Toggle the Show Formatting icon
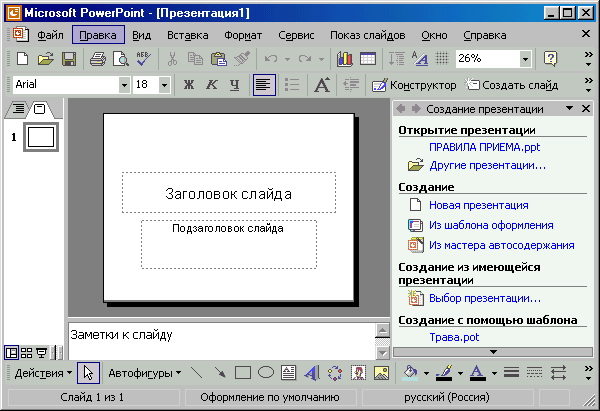 click(420, 59)
